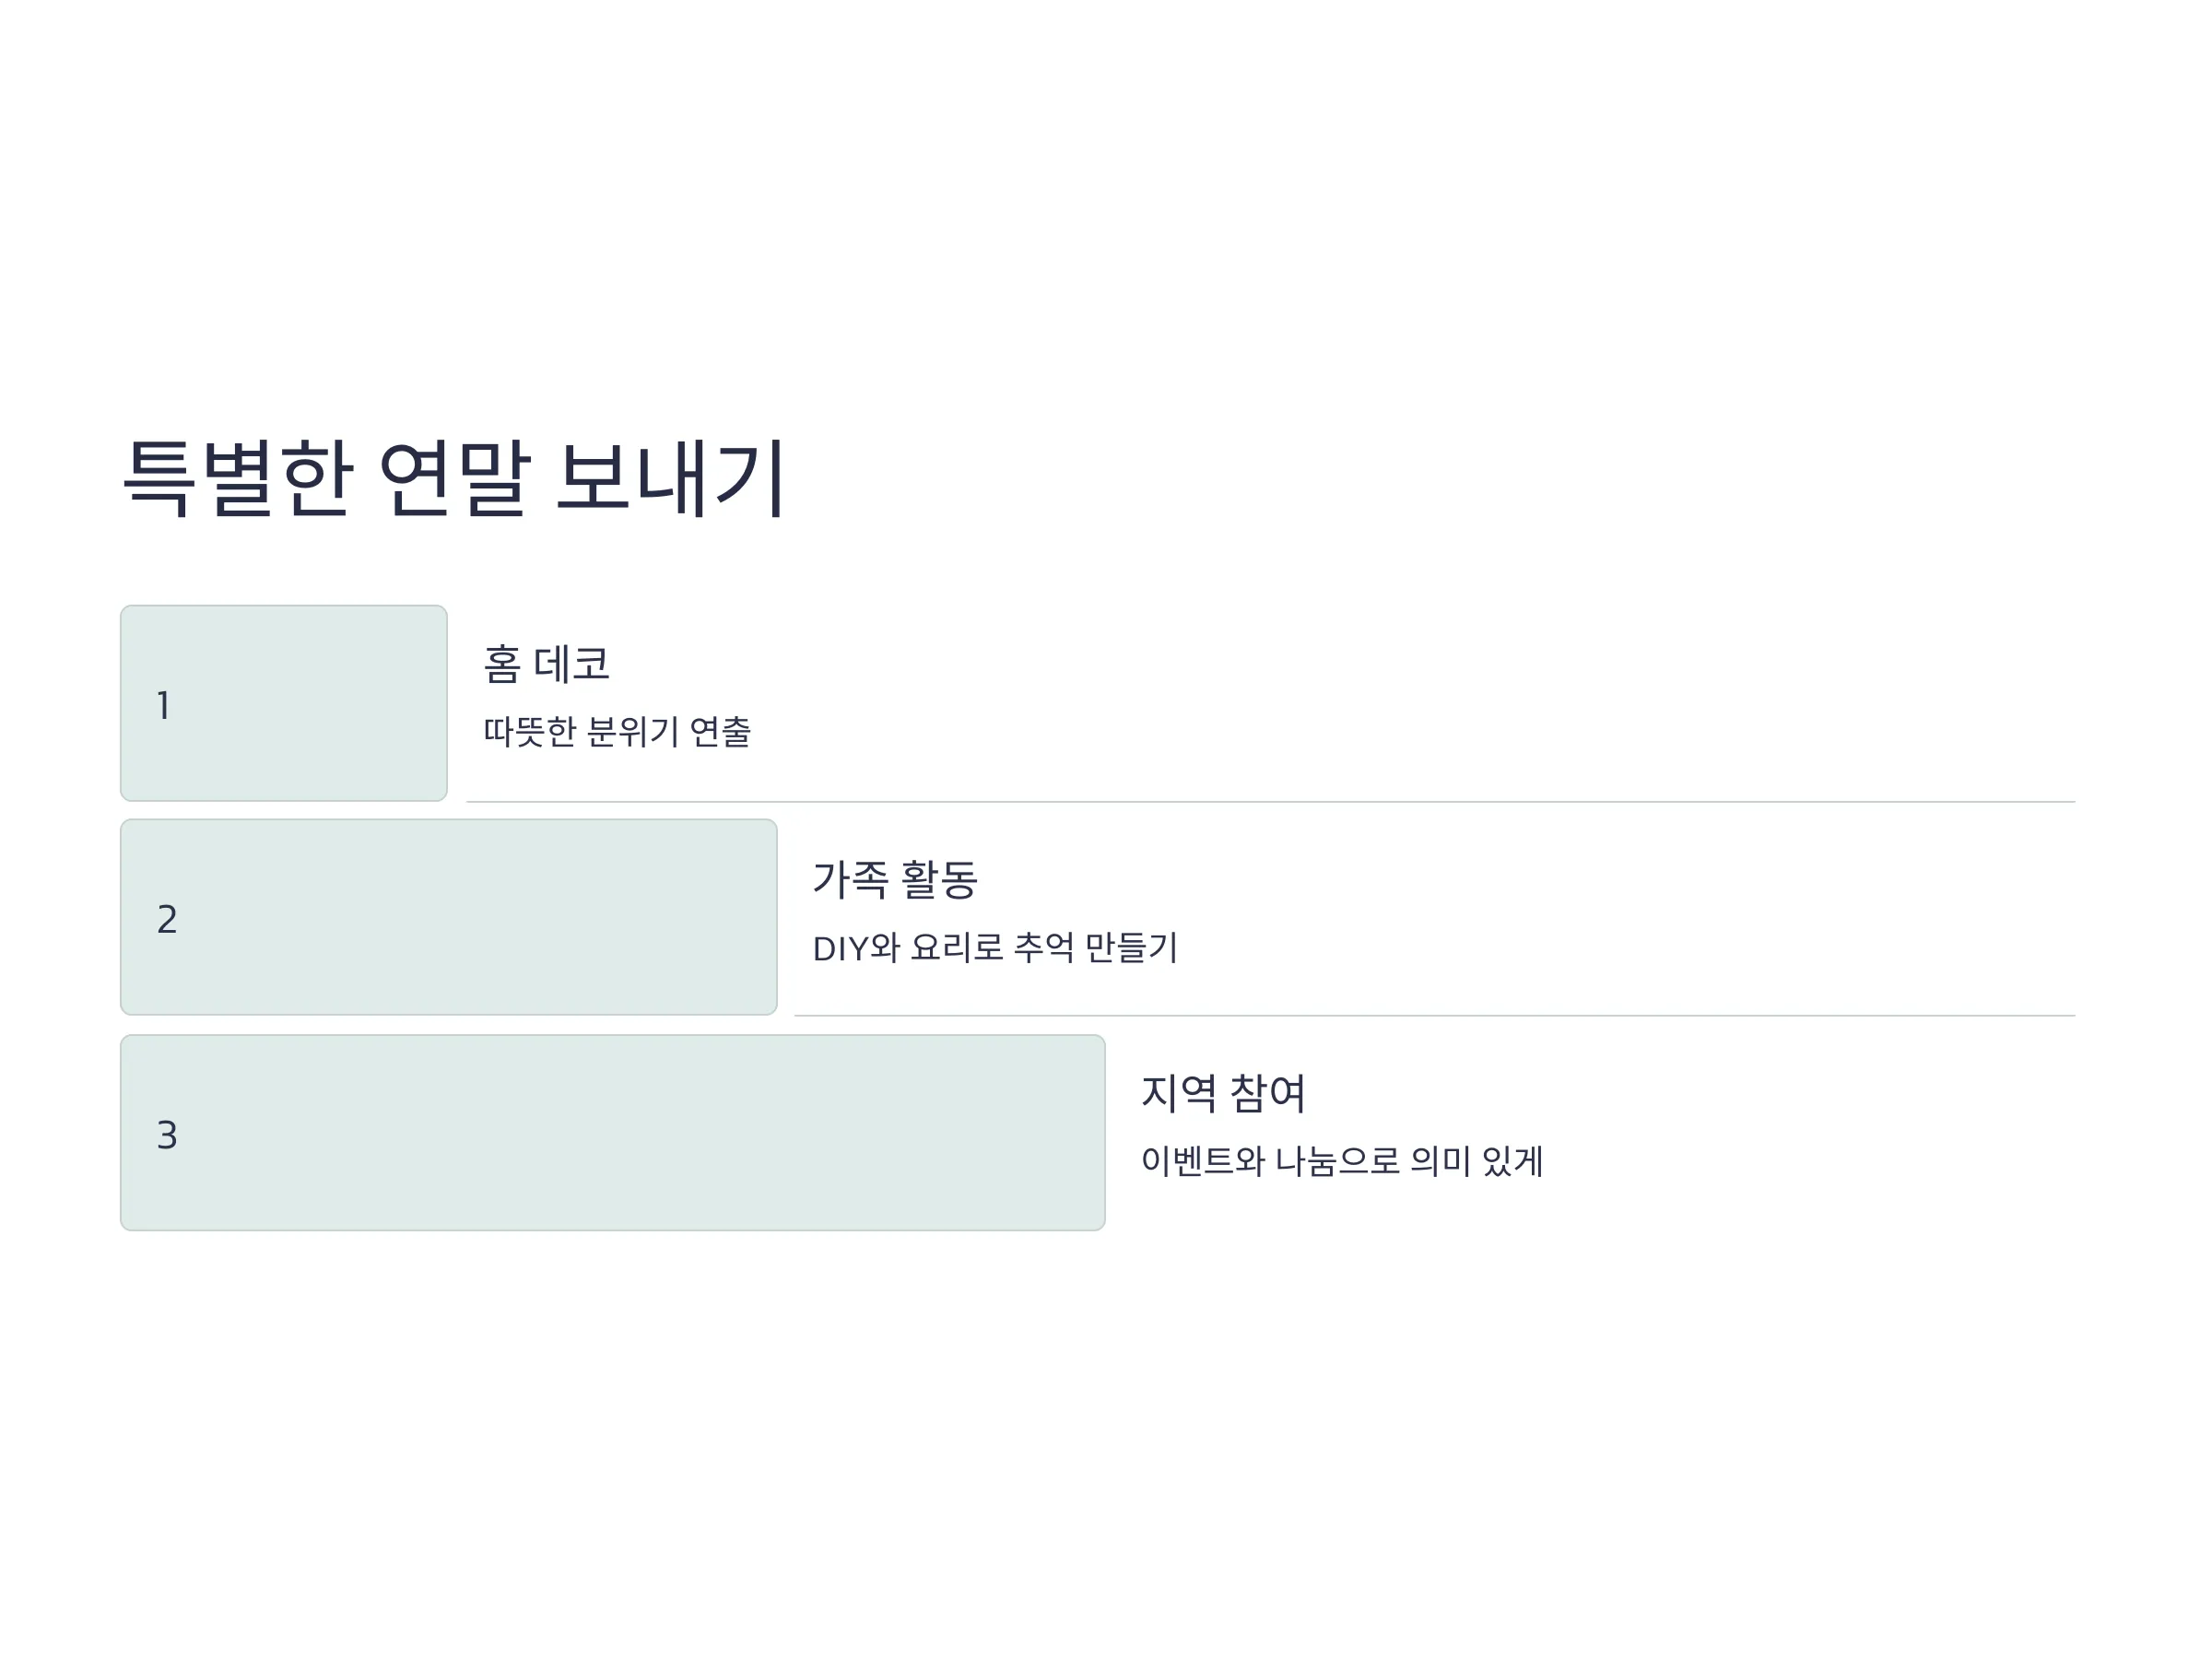Click the 가족 활동 heading

895,879
